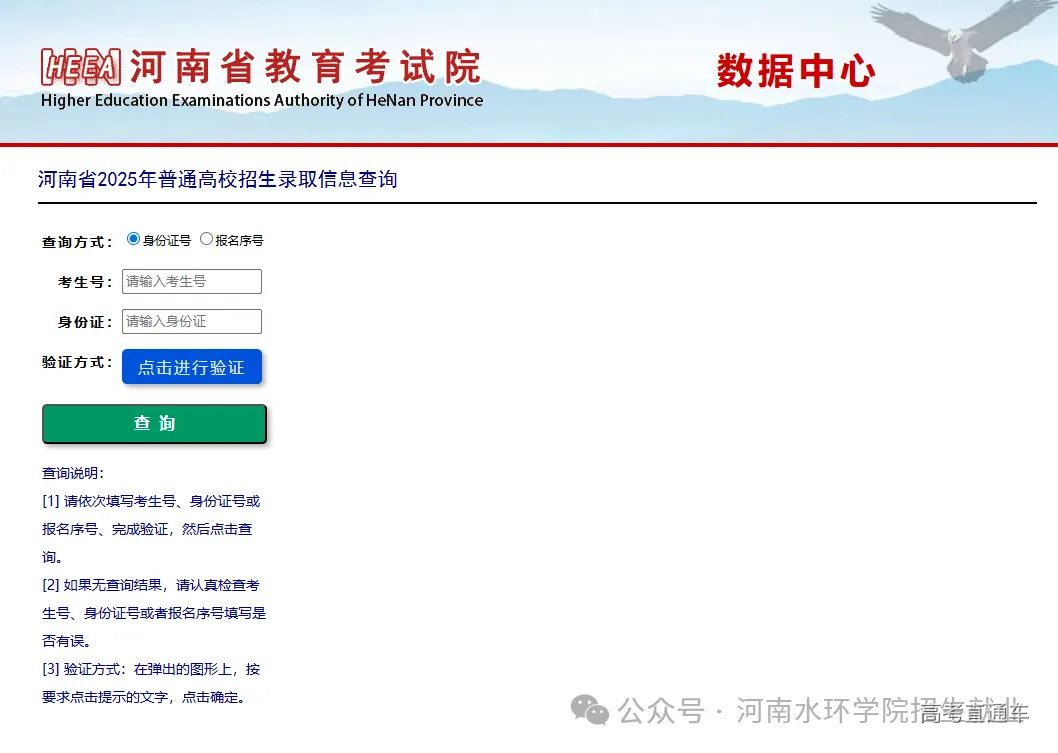The height and width of the screenshot is (753, 1058).
Task: Click the Higher Education Examinations Authority subtitle
Action: coord(261,100)
